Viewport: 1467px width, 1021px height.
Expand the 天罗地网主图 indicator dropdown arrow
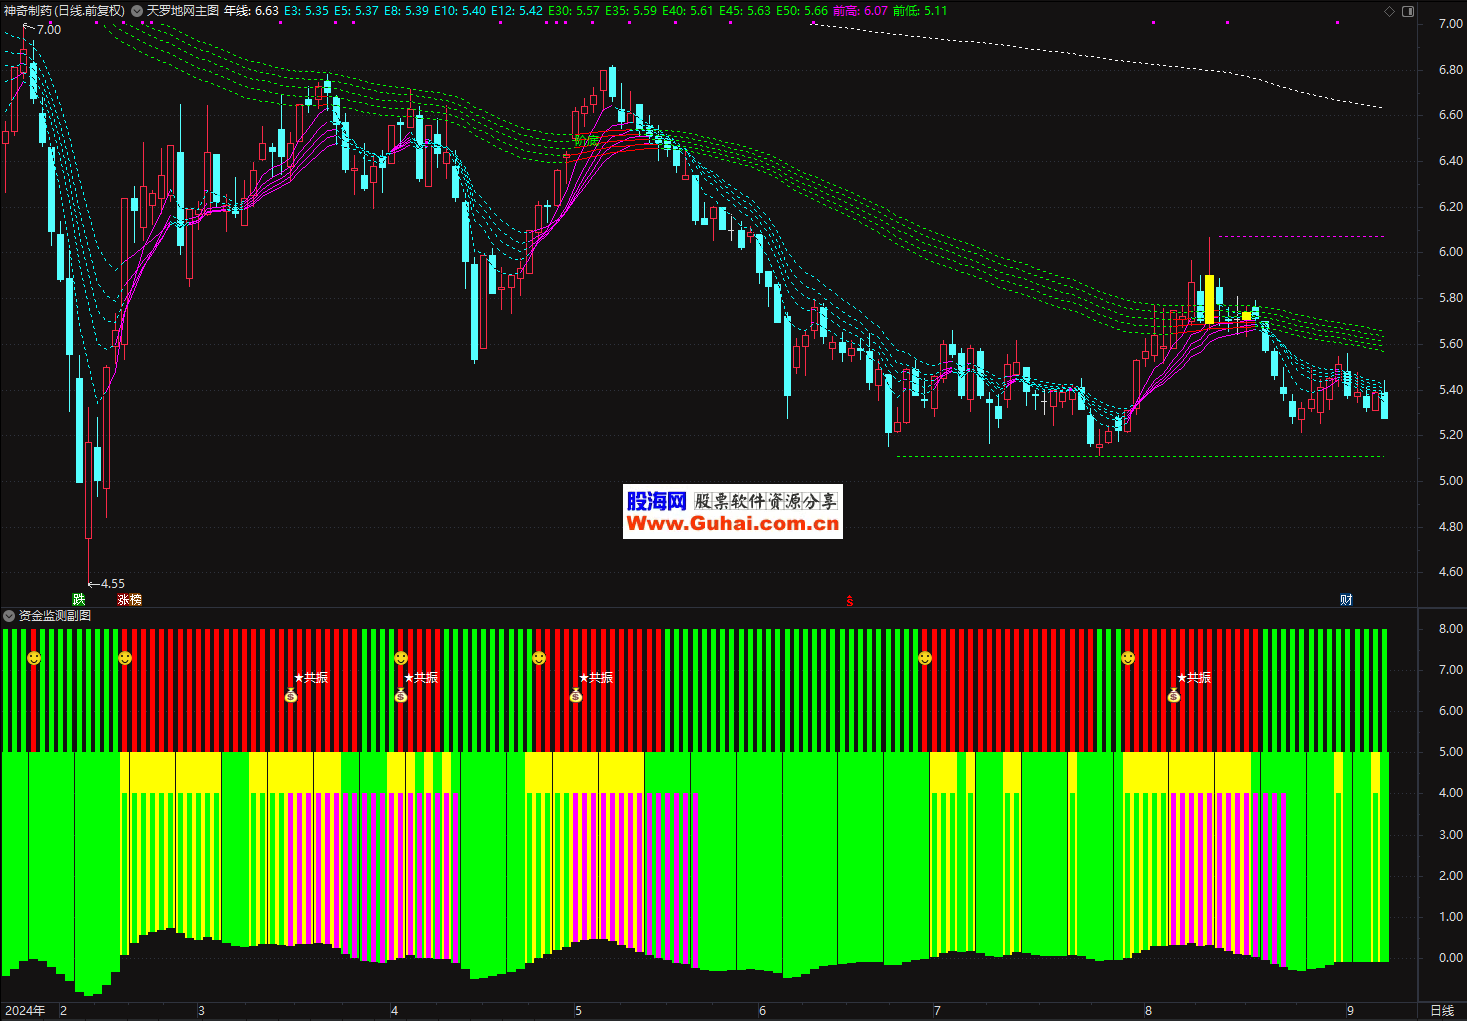pos(137,11)
